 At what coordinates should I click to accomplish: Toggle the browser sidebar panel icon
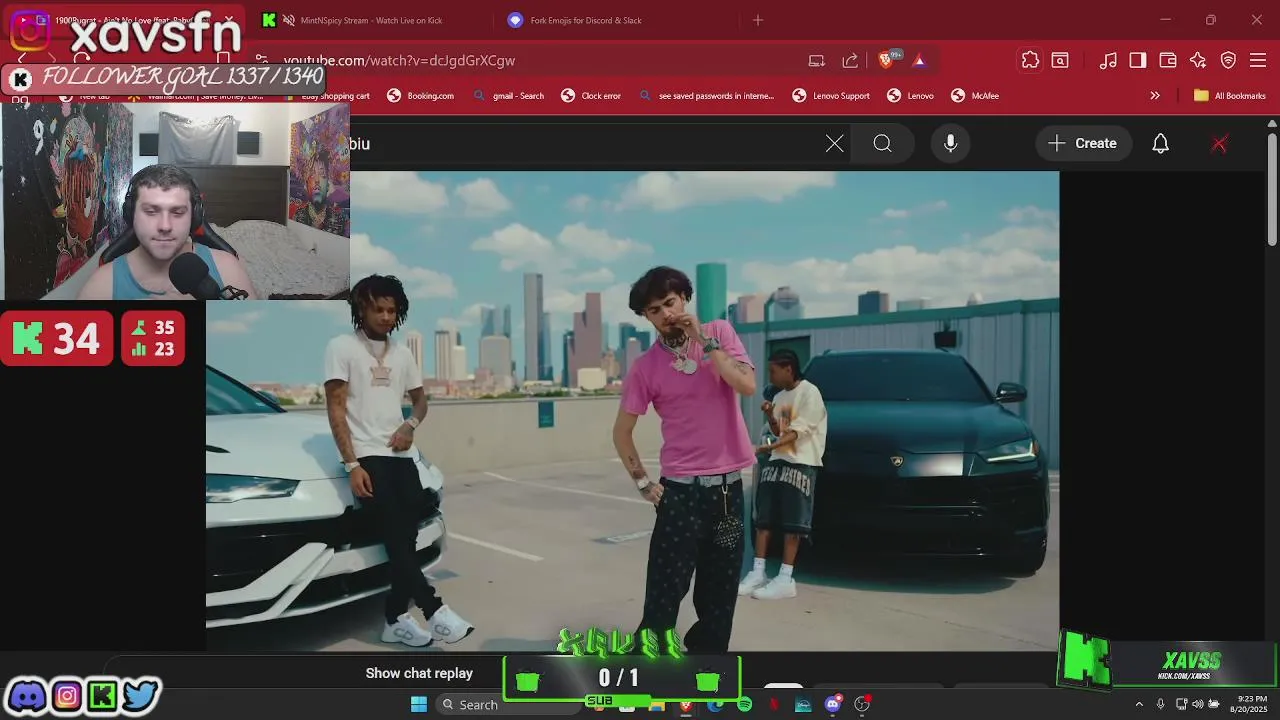(x=1138, y=60)
